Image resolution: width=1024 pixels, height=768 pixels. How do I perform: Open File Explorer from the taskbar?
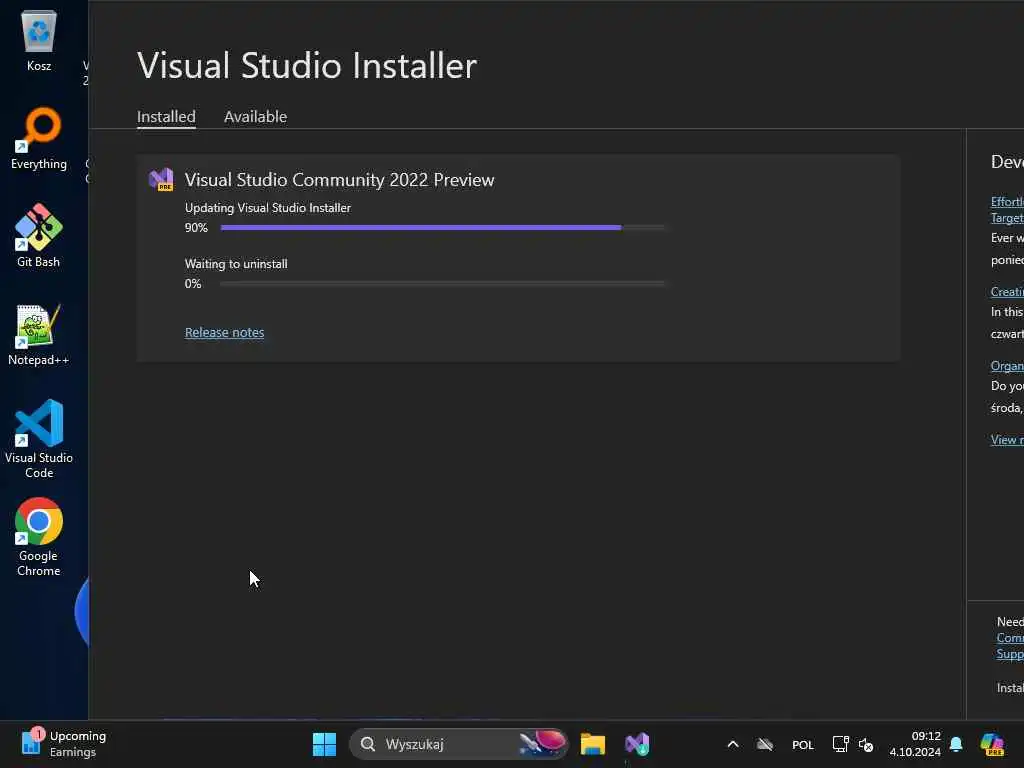(592, 744)
